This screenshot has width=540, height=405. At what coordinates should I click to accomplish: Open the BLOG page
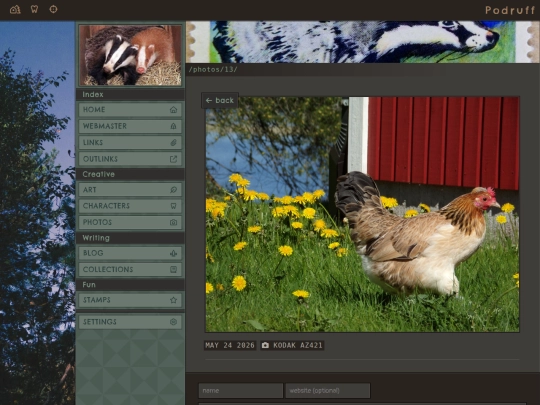click(x=130, y=253)
